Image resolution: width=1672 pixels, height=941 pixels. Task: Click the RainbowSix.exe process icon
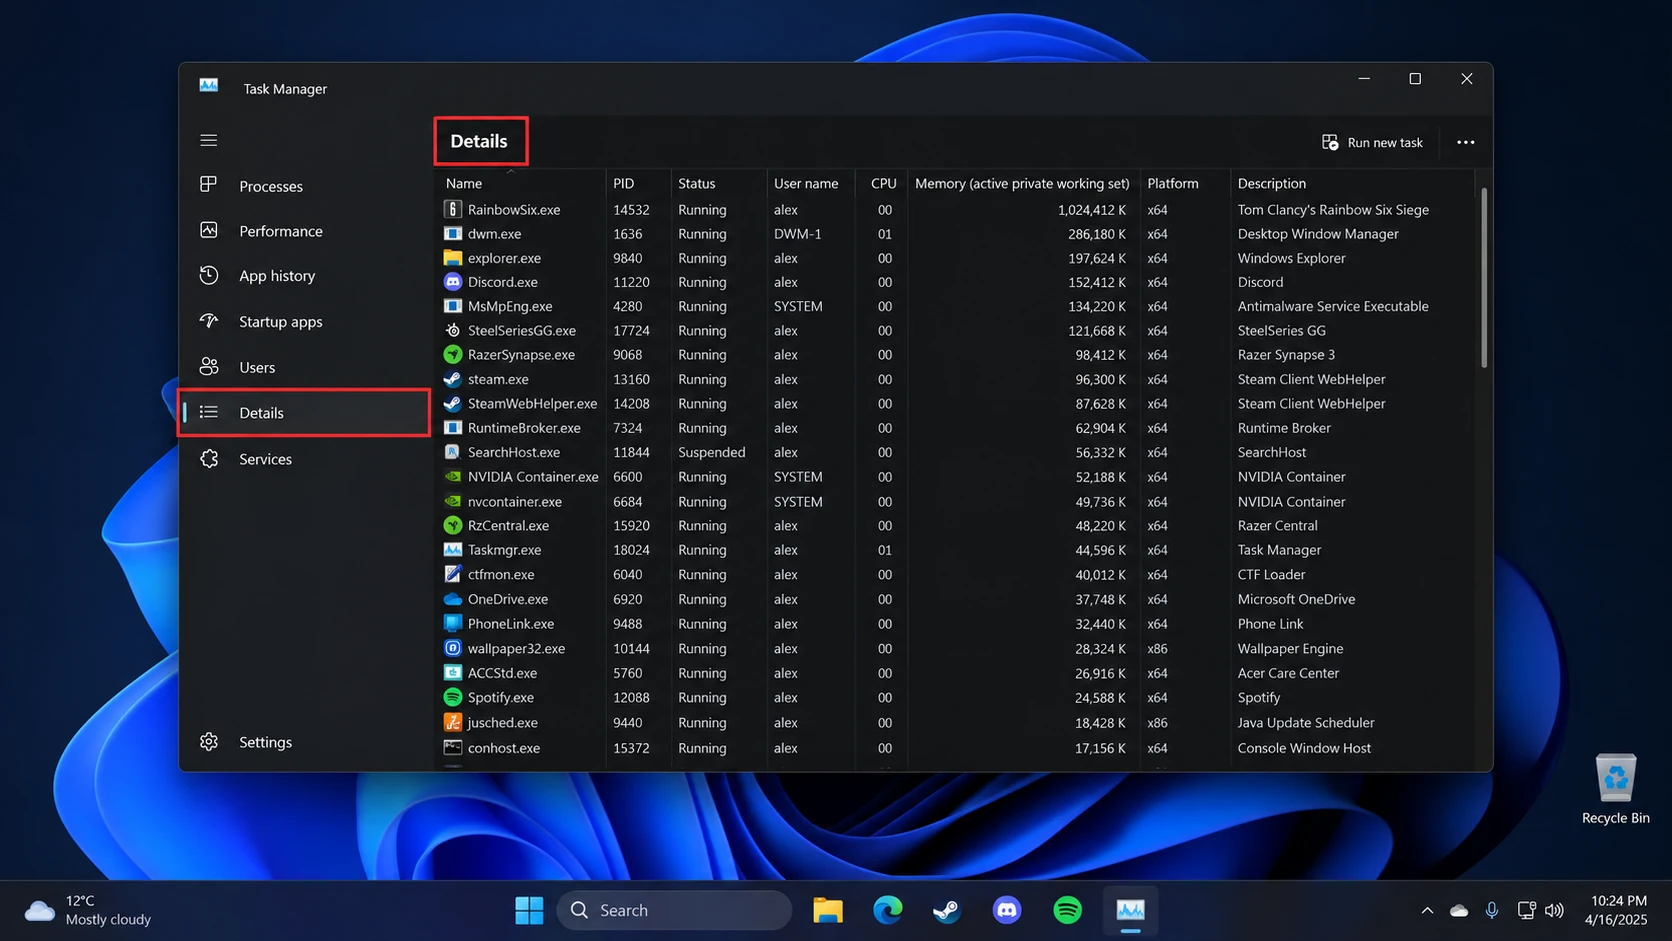pyautogui.click(x=452, y=209)
